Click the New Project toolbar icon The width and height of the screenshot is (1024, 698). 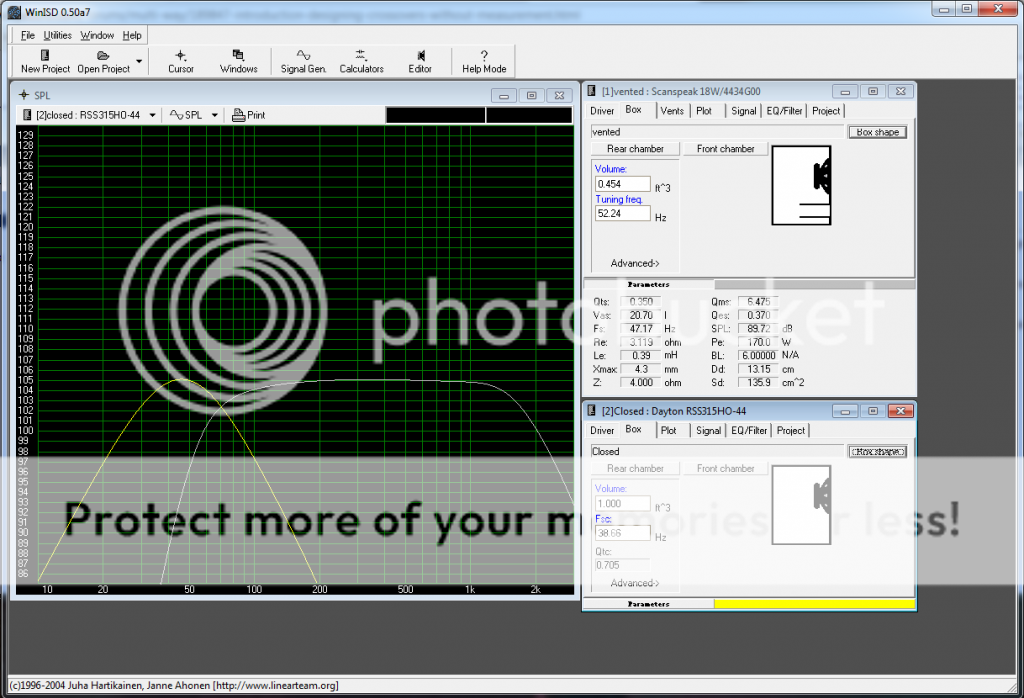[45, 56]
